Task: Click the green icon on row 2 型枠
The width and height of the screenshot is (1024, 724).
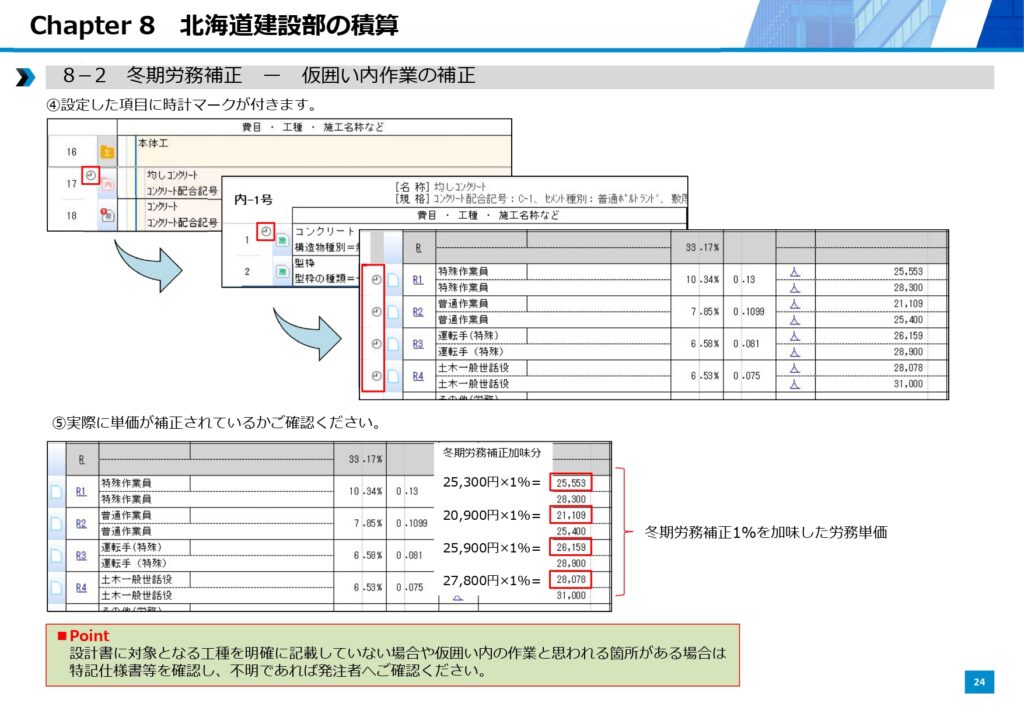Action: pos(282,271)
